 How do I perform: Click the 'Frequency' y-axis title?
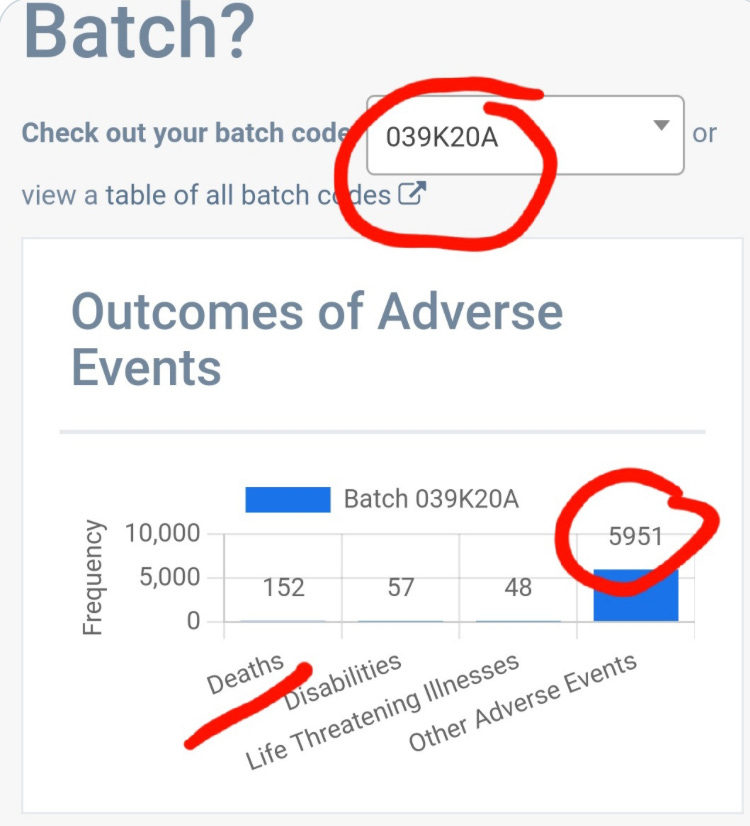coord(93,577)
